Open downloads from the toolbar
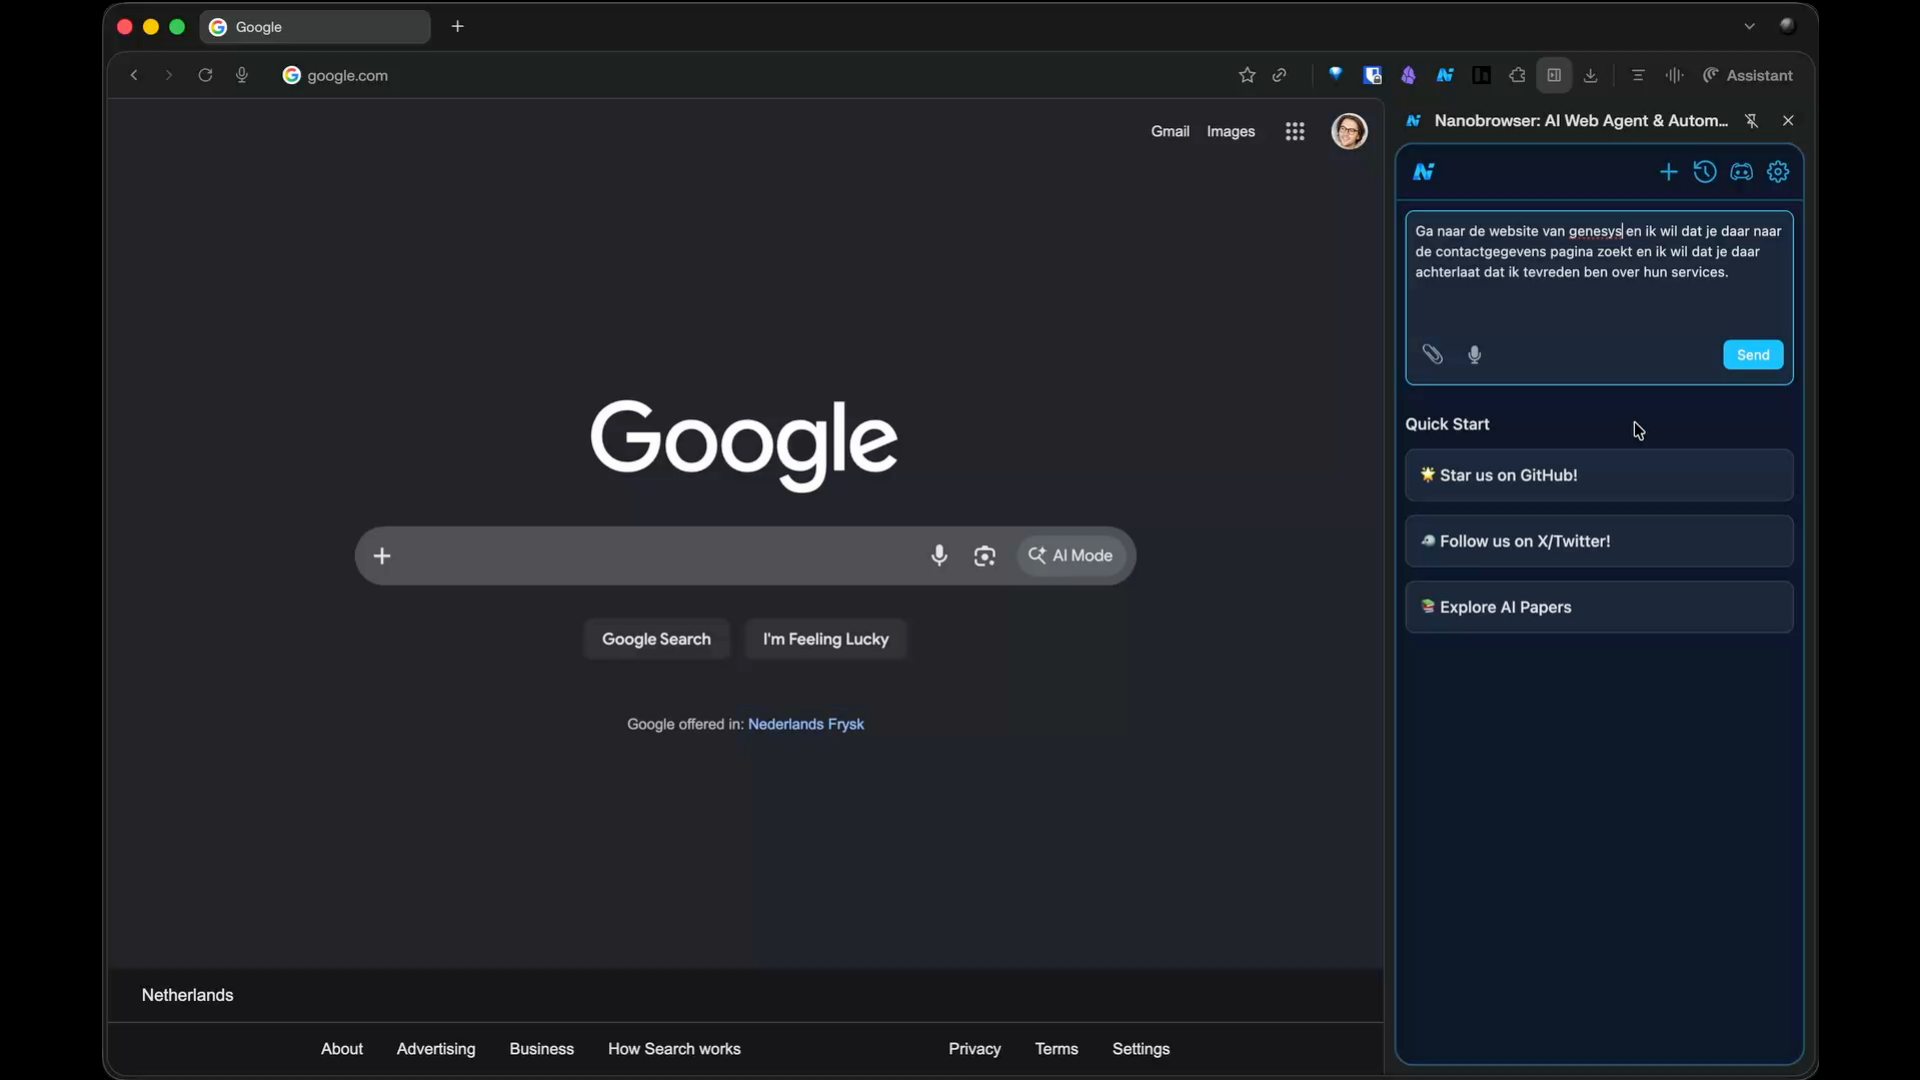The height and width of the screenshot is (1080, 1920). pos(1591,75)
